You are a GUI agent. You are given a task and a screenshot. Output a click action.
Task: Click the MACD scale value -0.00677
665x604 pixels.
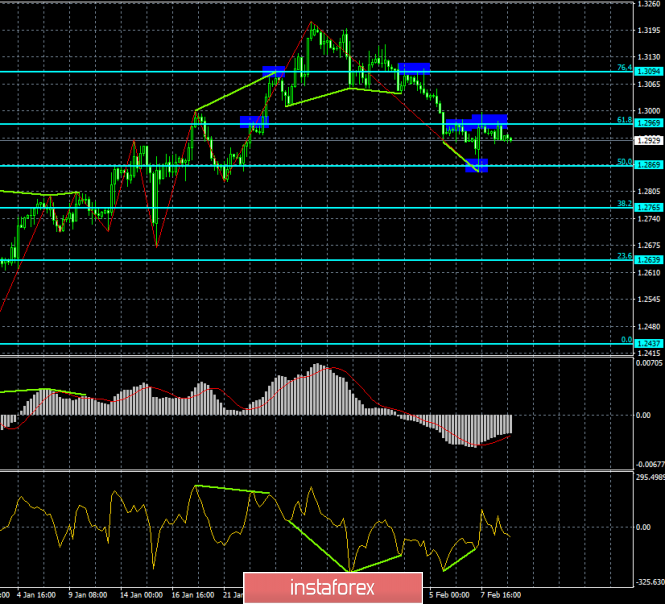coord(647,464)
